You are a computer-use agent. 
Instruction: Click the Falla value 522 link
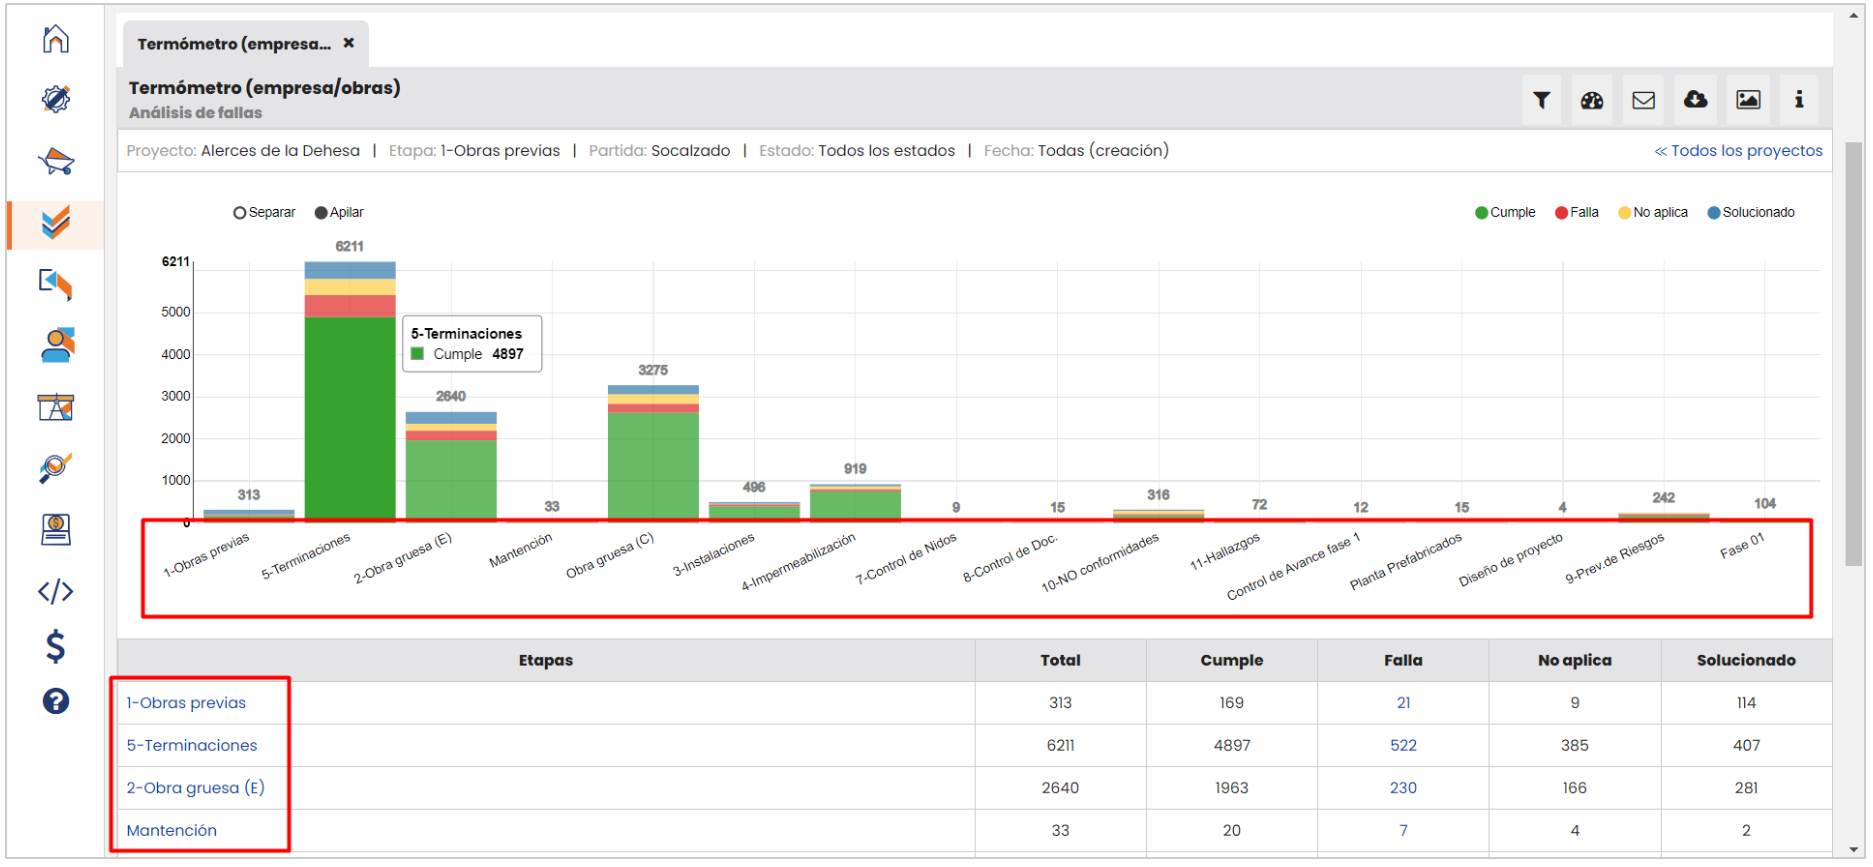1403,746
